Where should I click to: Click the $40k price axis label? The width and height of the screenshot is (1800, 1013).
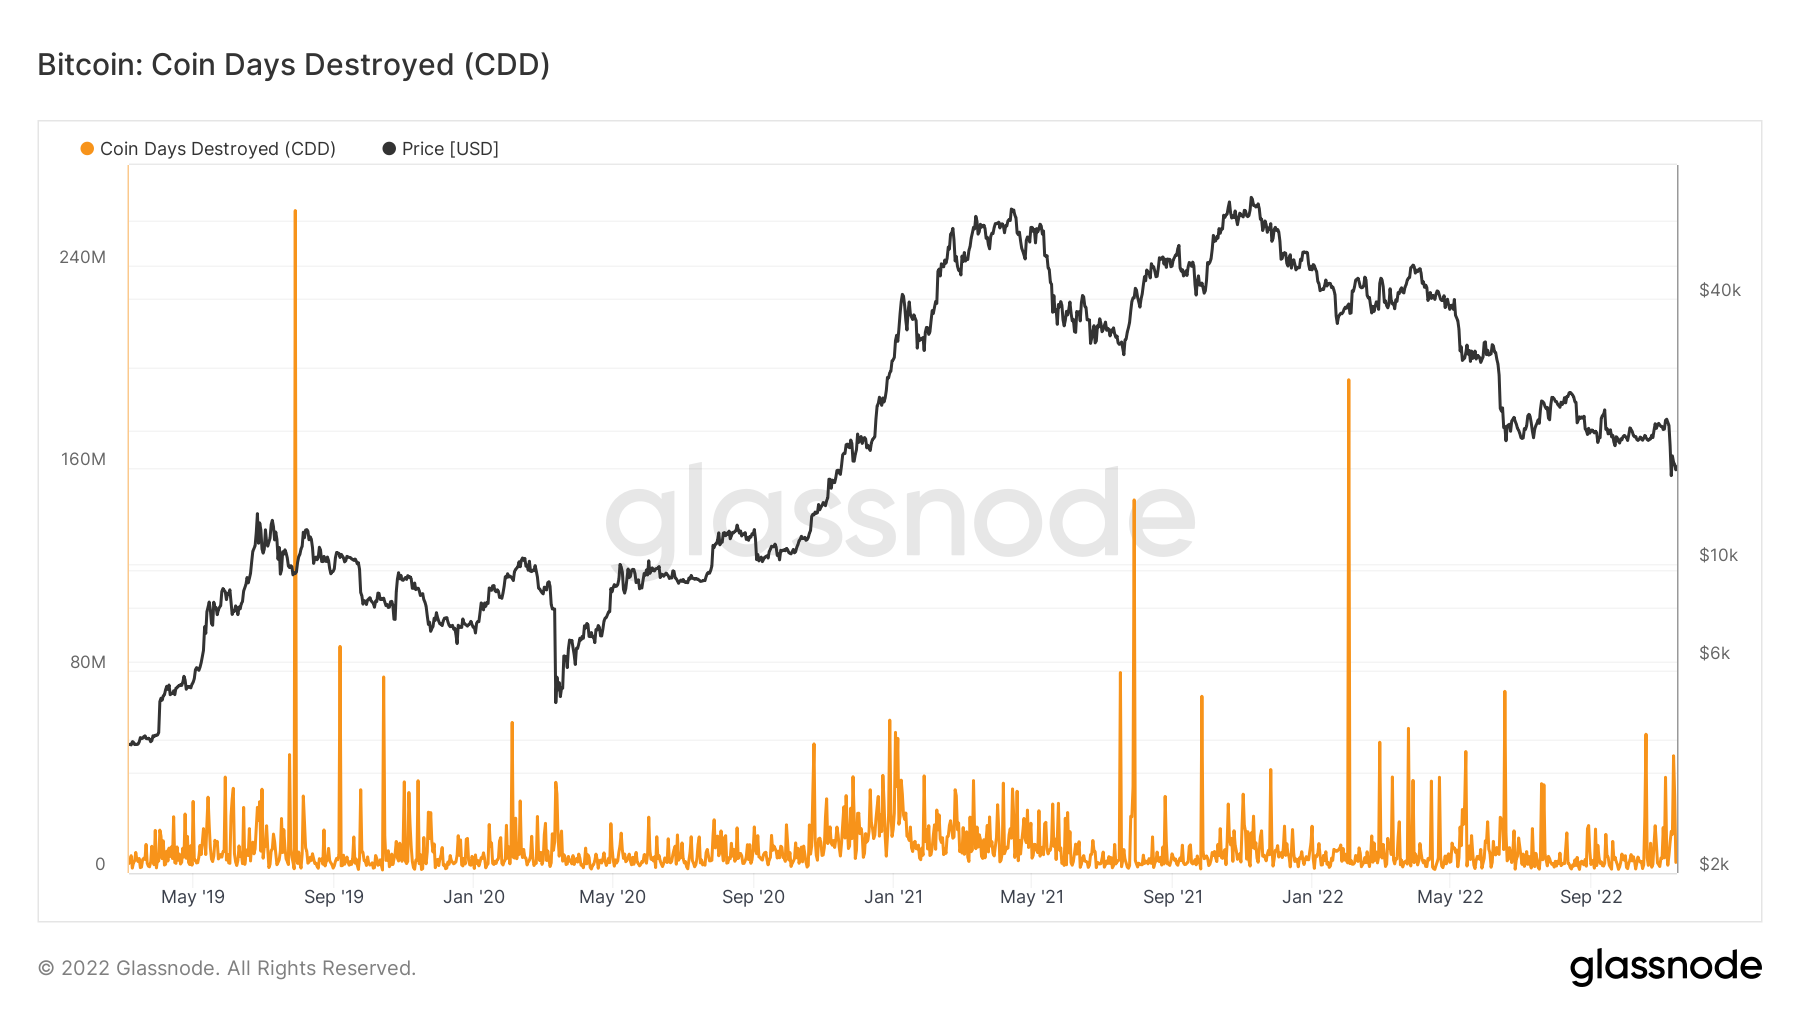coord(1720,290)
